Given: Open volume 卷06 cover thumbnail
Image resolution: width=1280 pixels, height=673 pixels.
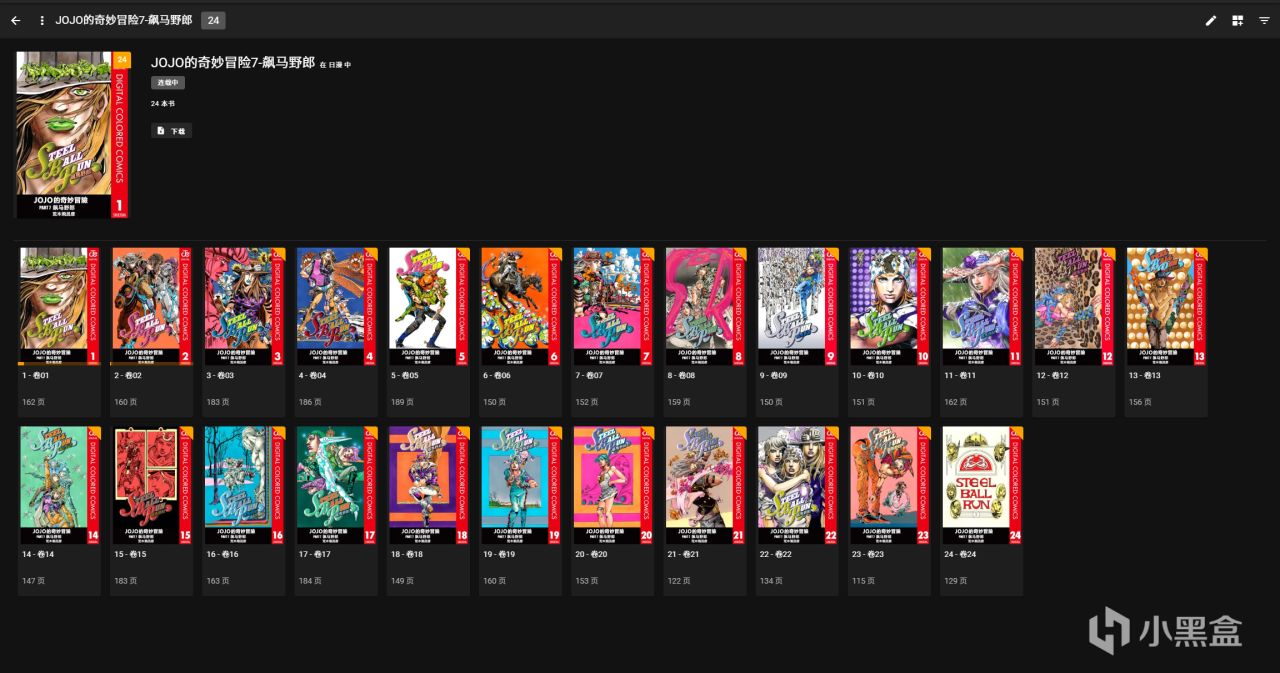Looking at the screenshot, I should 520,306.
